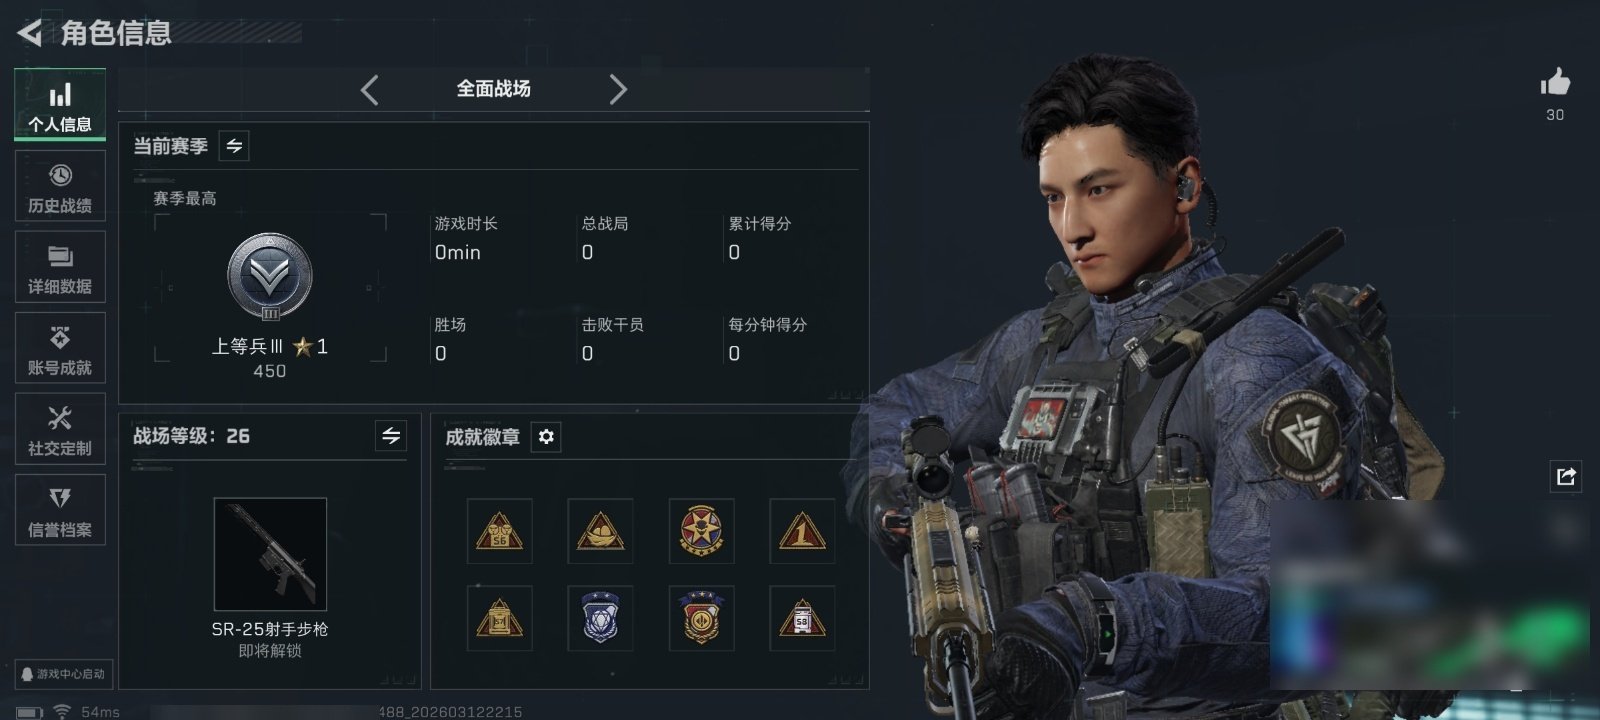This screenshot has width=1600, height=720.
Task: Click the back arrow beside 角色信息
Action: click(x=30, y=33)
